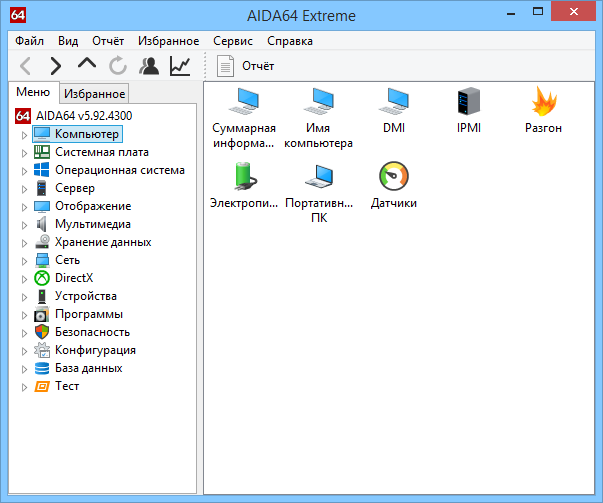The height and width of the screenshot is (503, 603).
Task: Expand the Системная плата tree node
Action: (x=24, y=153)
